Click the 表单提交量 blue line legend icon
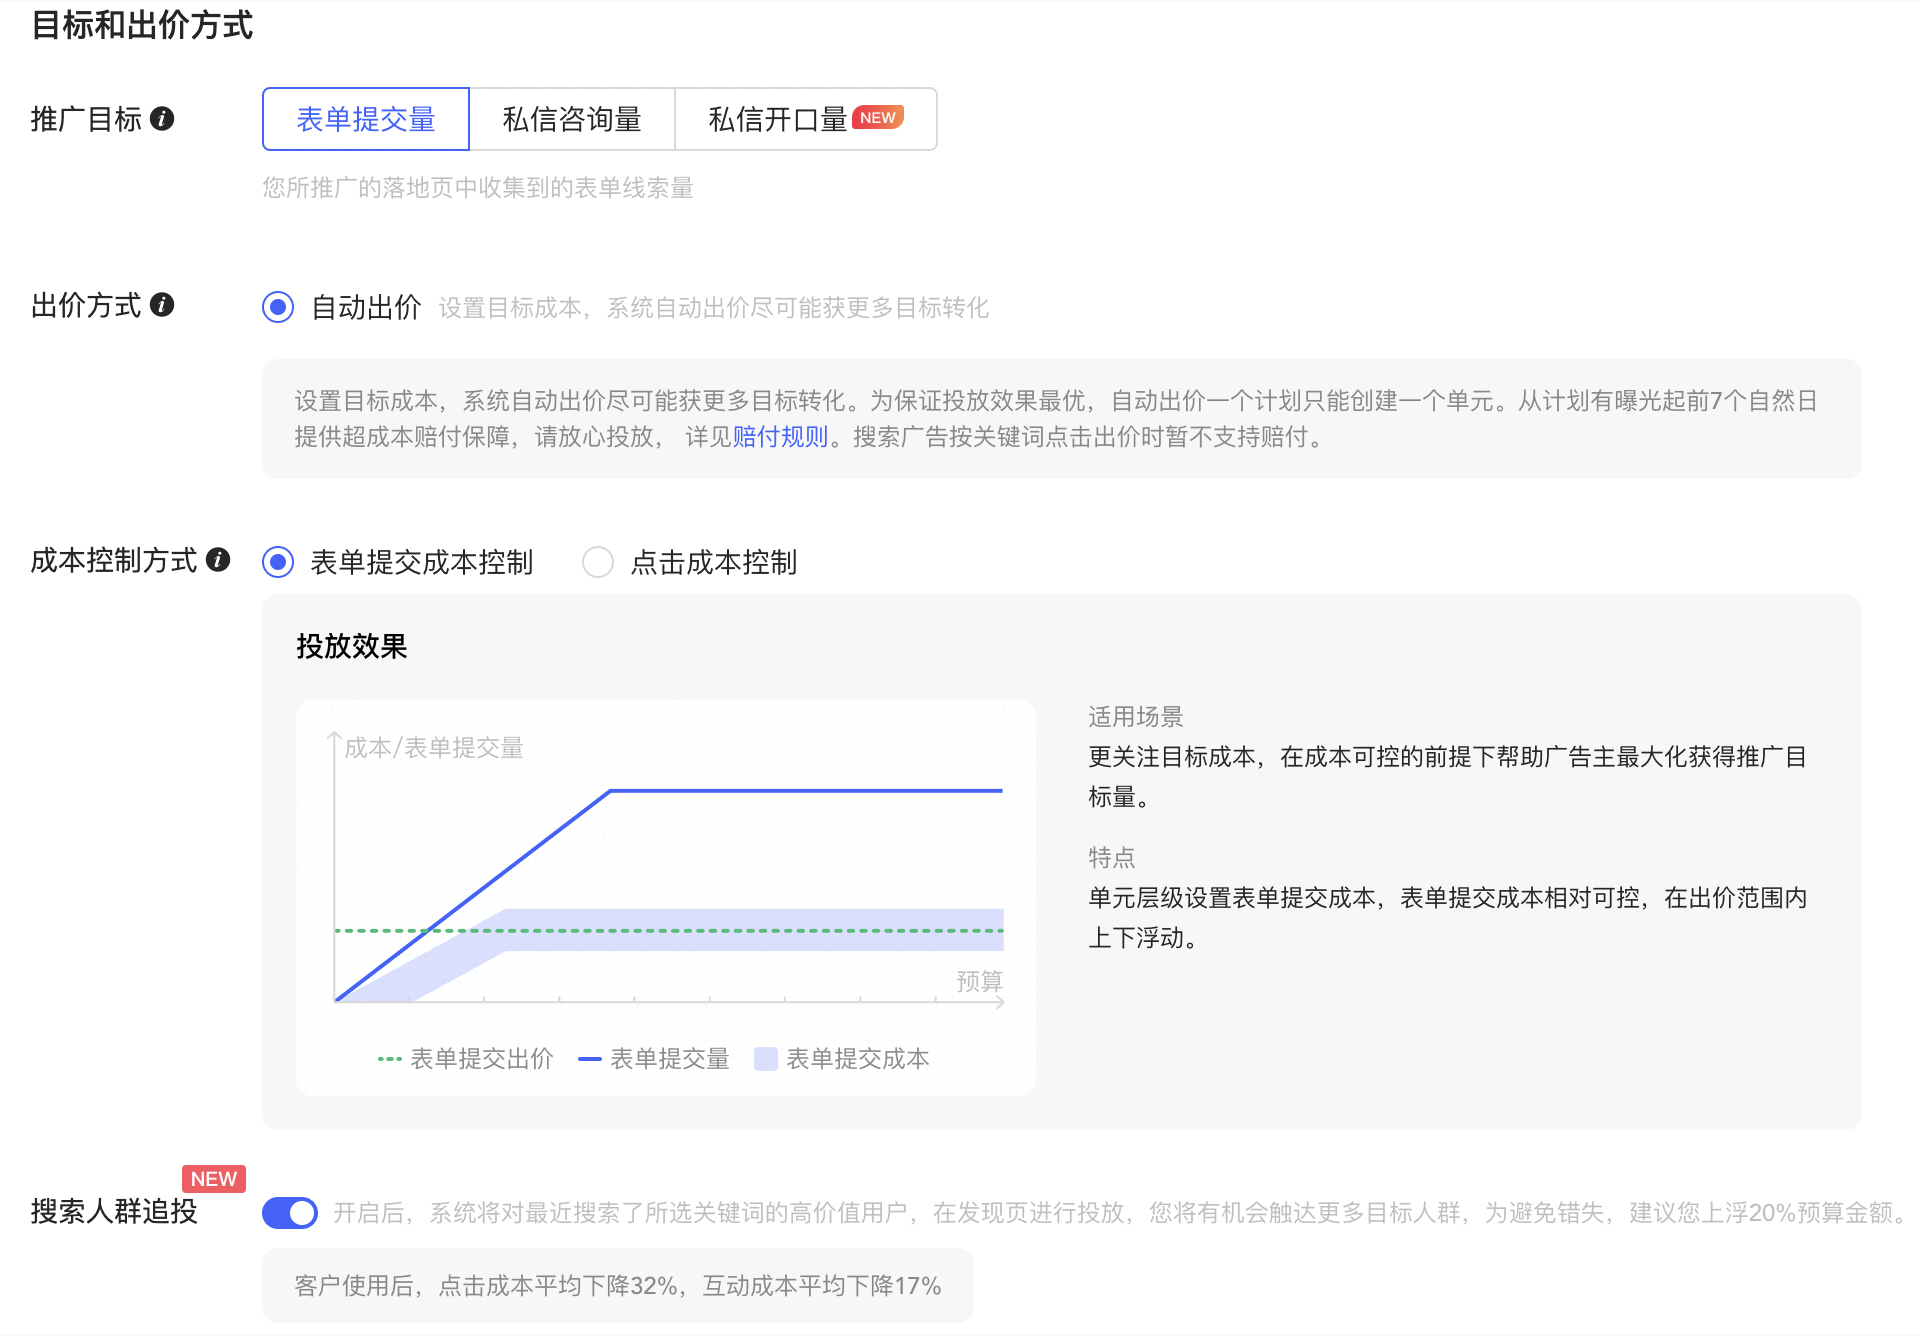Viewport: 1920px width, 1336px height. tap(590, 1058)
